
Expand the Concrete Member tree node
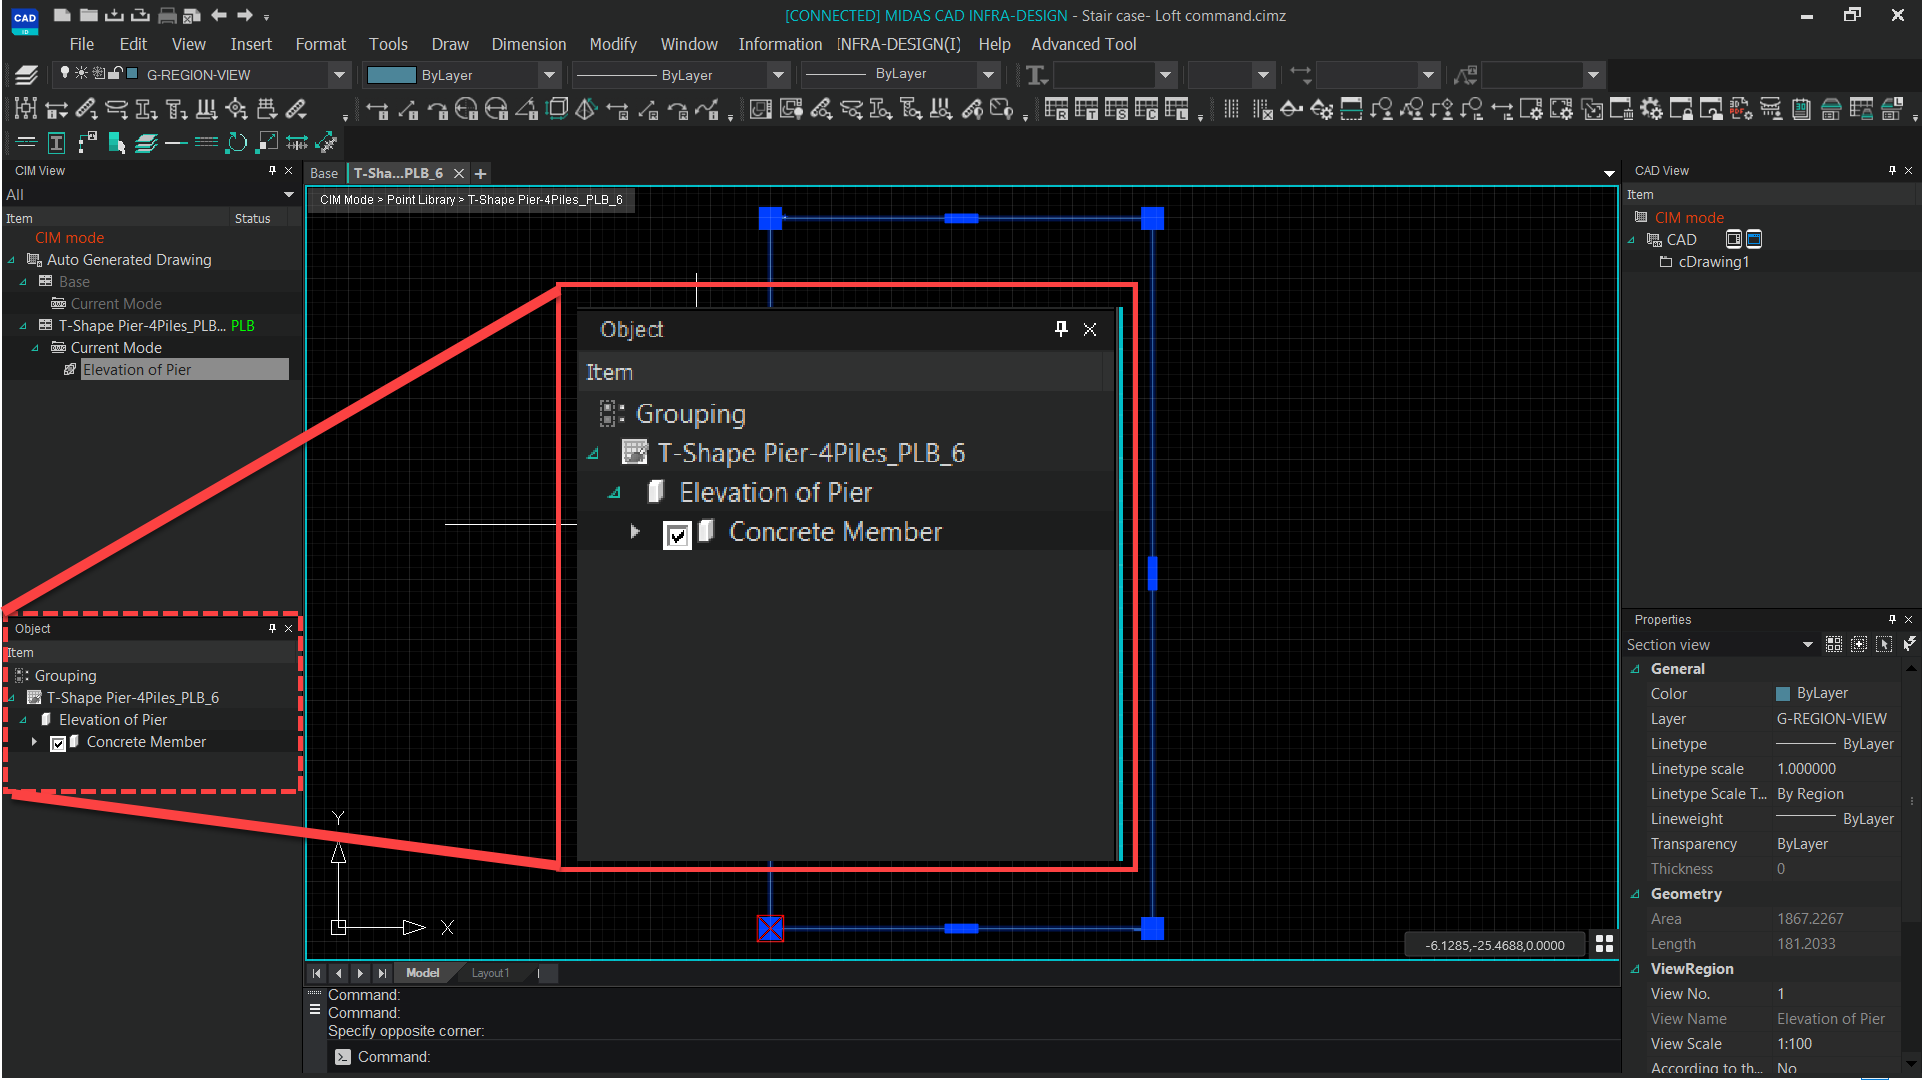tap(34, 742)
